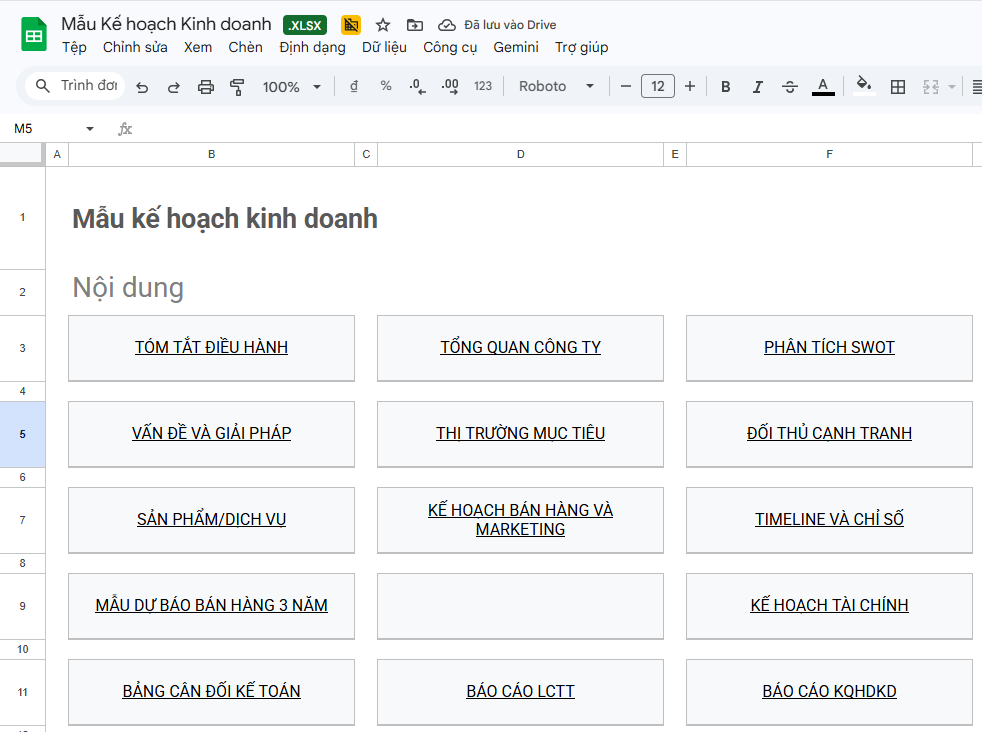
Task: Click the decrease decimal places icon
Action: pyautogui.click(x=417, y=86)
